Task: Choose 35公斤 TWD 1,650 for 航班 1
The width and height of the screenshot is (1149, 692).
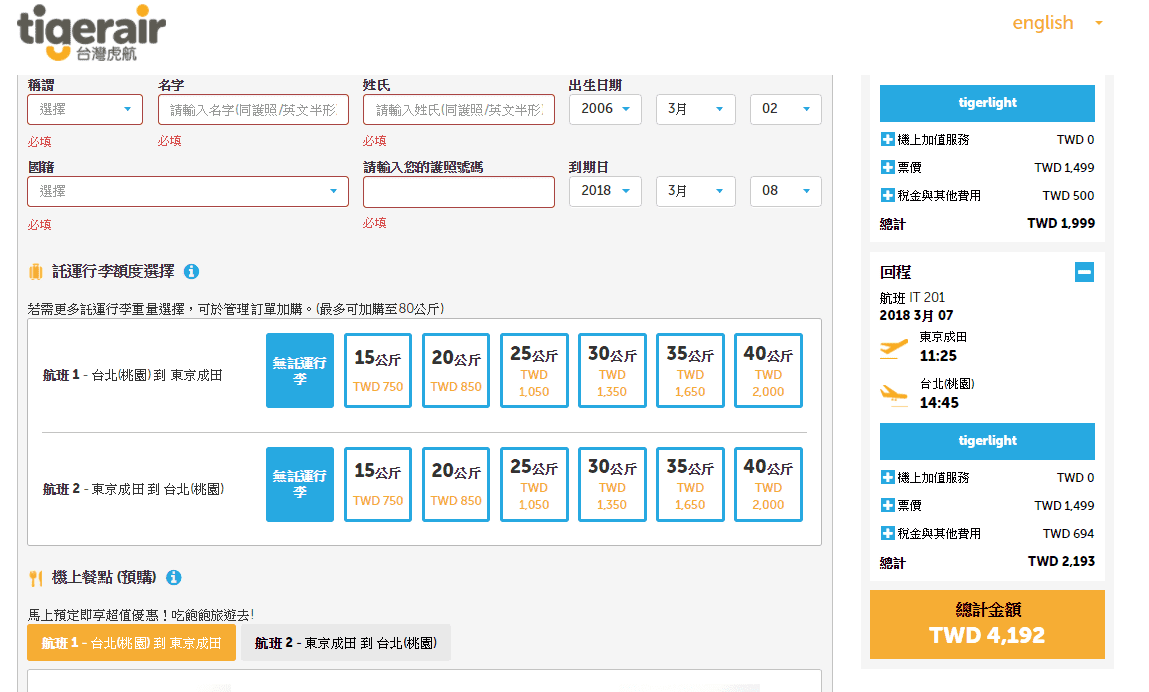Action: coord(690,370)
